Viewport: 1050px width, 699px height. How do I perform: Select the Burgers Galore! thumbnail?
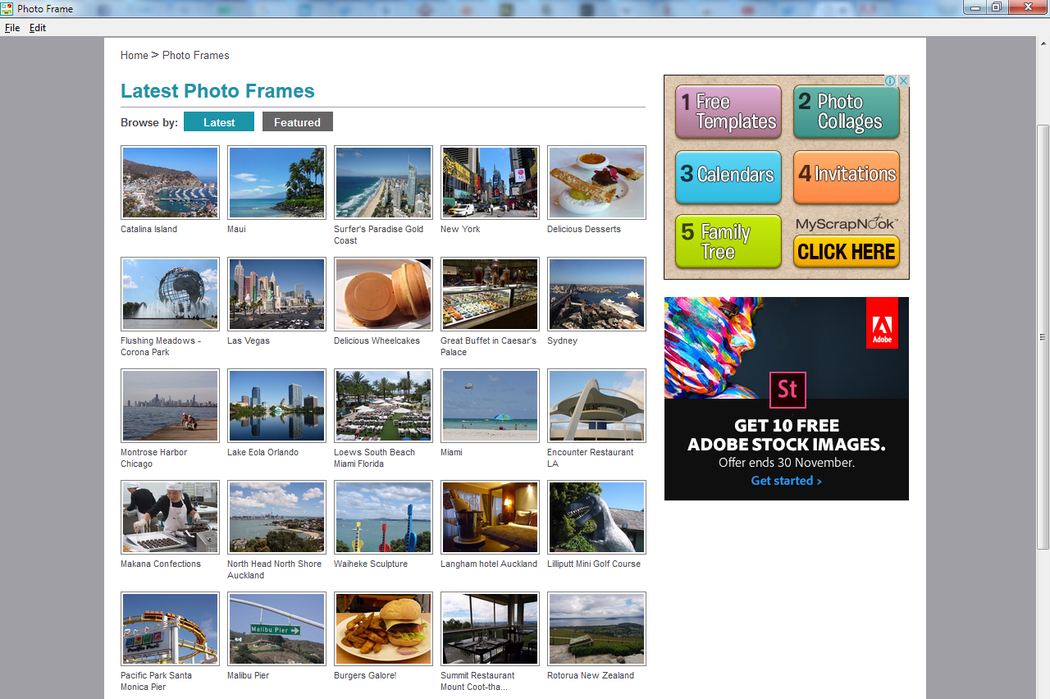[383, 629]
